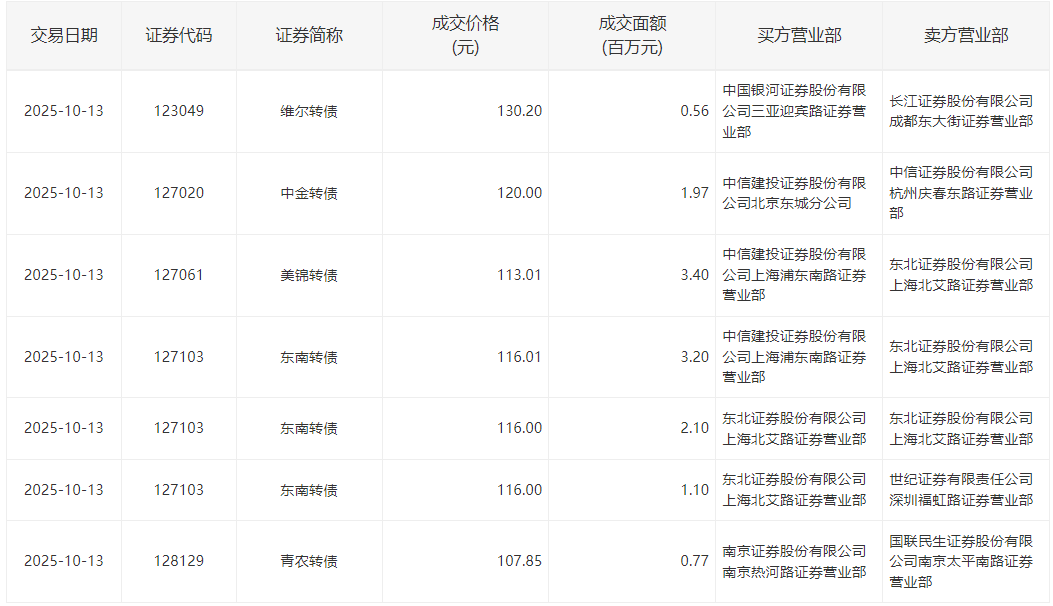Click the trade amount 0.56

[x=694, y=111]
